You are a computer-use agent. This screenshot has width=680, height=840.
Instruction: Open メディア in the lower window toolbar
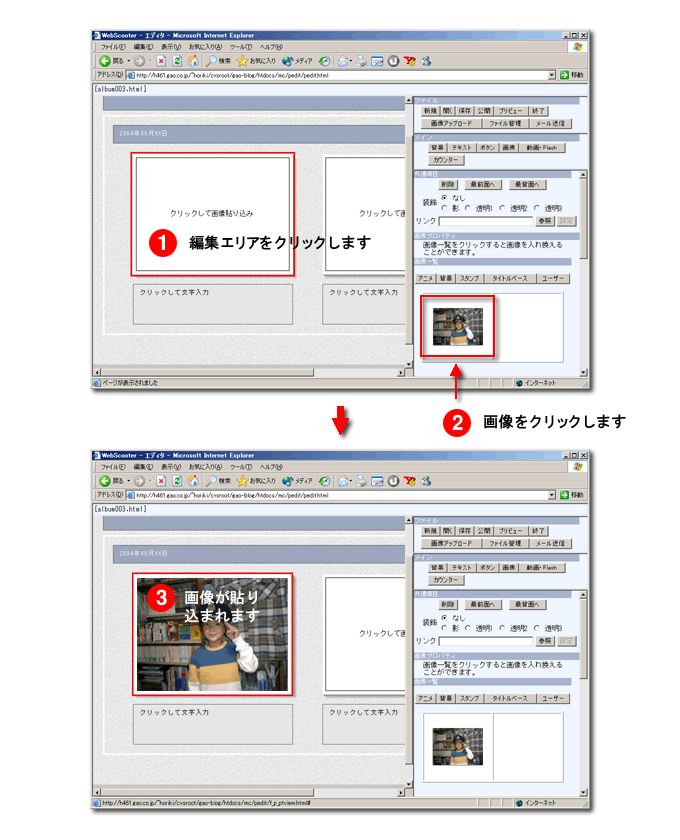[x=297, y=481]
